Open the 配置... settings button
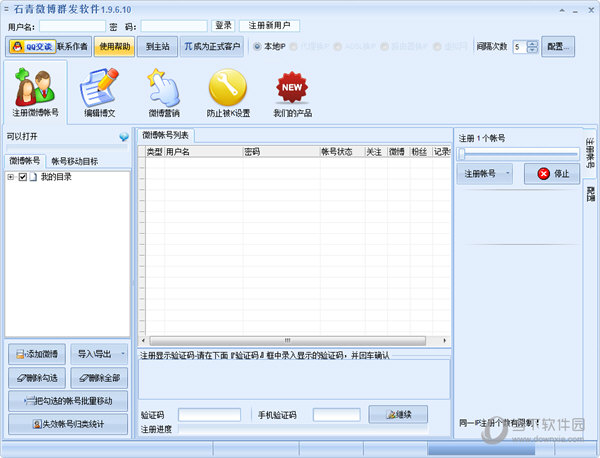Image resolution: width=600 pixels, height=458 pixels. [558, 47]
